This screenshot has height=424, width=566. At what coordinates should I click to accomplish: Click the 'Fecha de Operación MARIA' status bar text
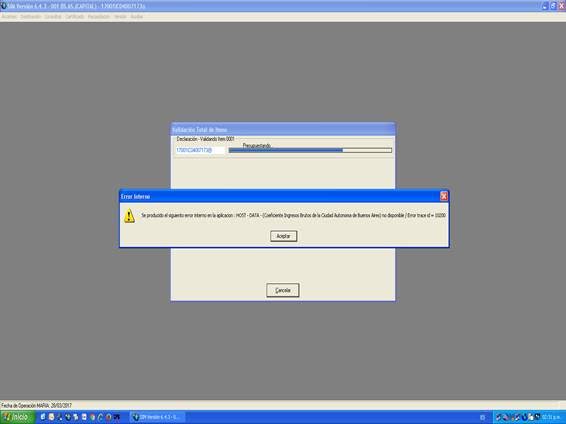pos(36,406)
